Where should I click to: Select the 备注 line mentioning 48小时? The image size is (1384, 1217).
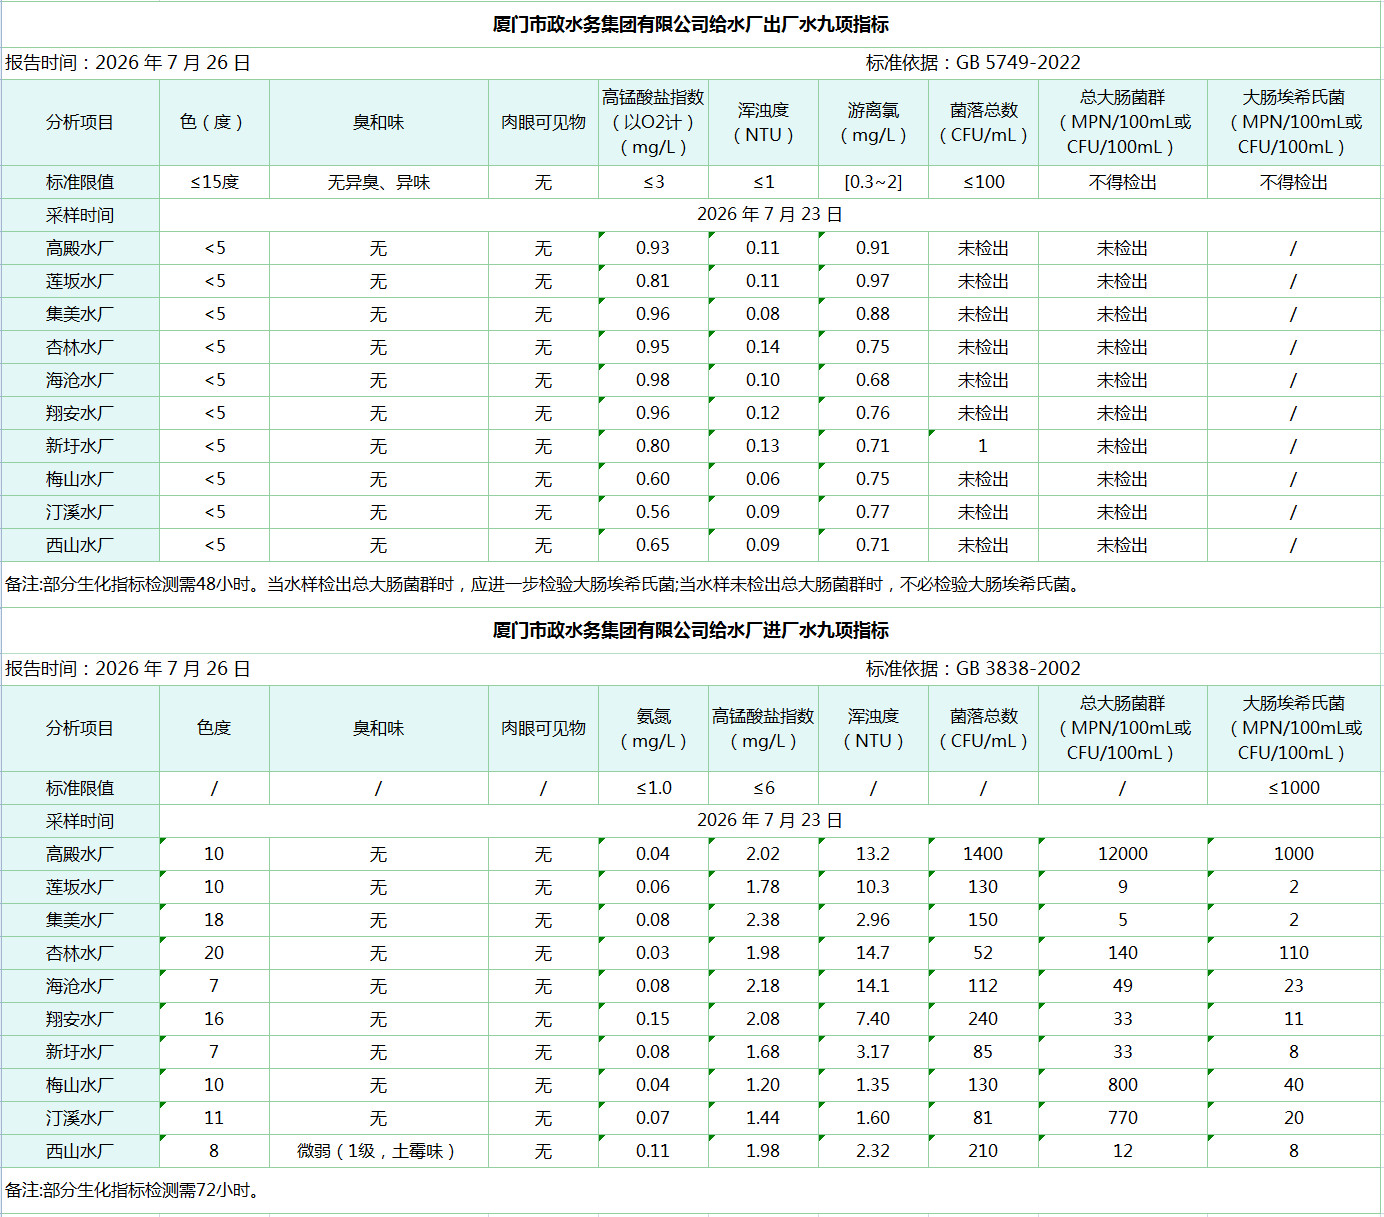click(x=545, y=584)
